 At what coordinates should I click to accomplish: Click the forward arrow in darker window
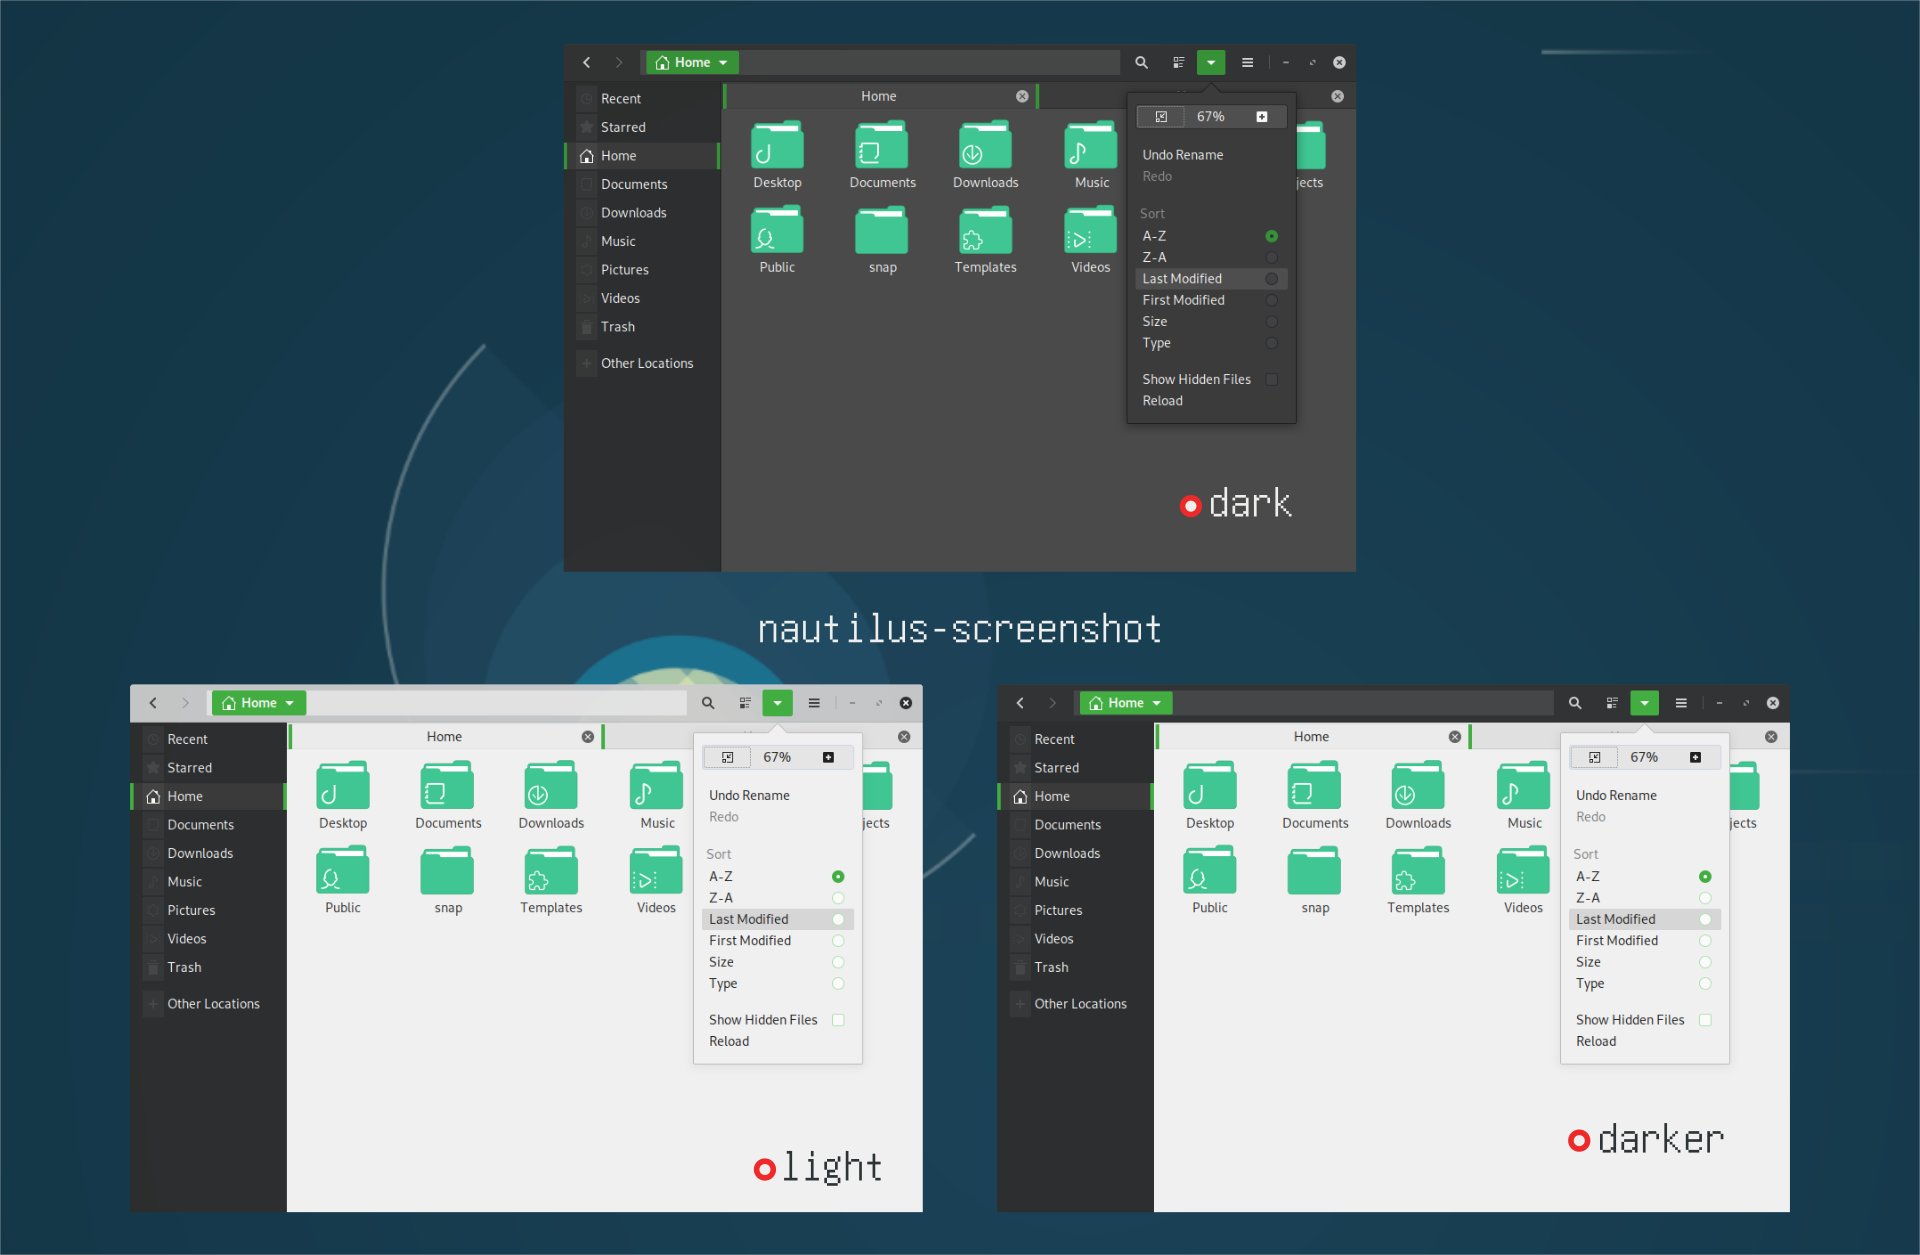click(1052, 703)
